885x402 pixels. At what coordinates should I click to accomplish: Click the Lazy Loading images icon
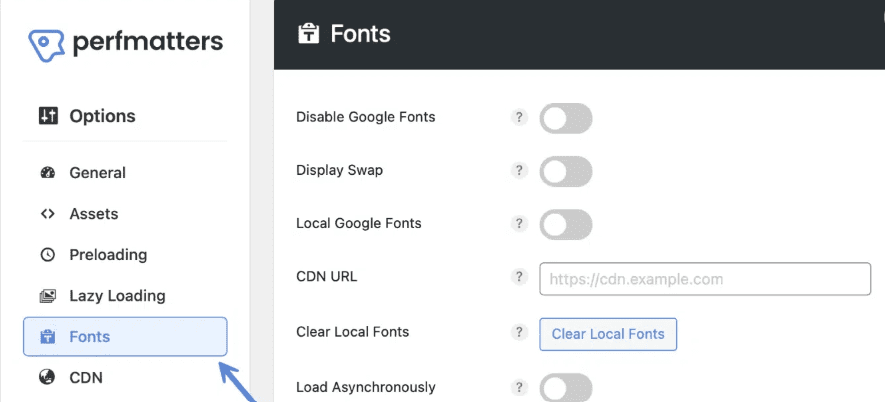tap(48, 296)
